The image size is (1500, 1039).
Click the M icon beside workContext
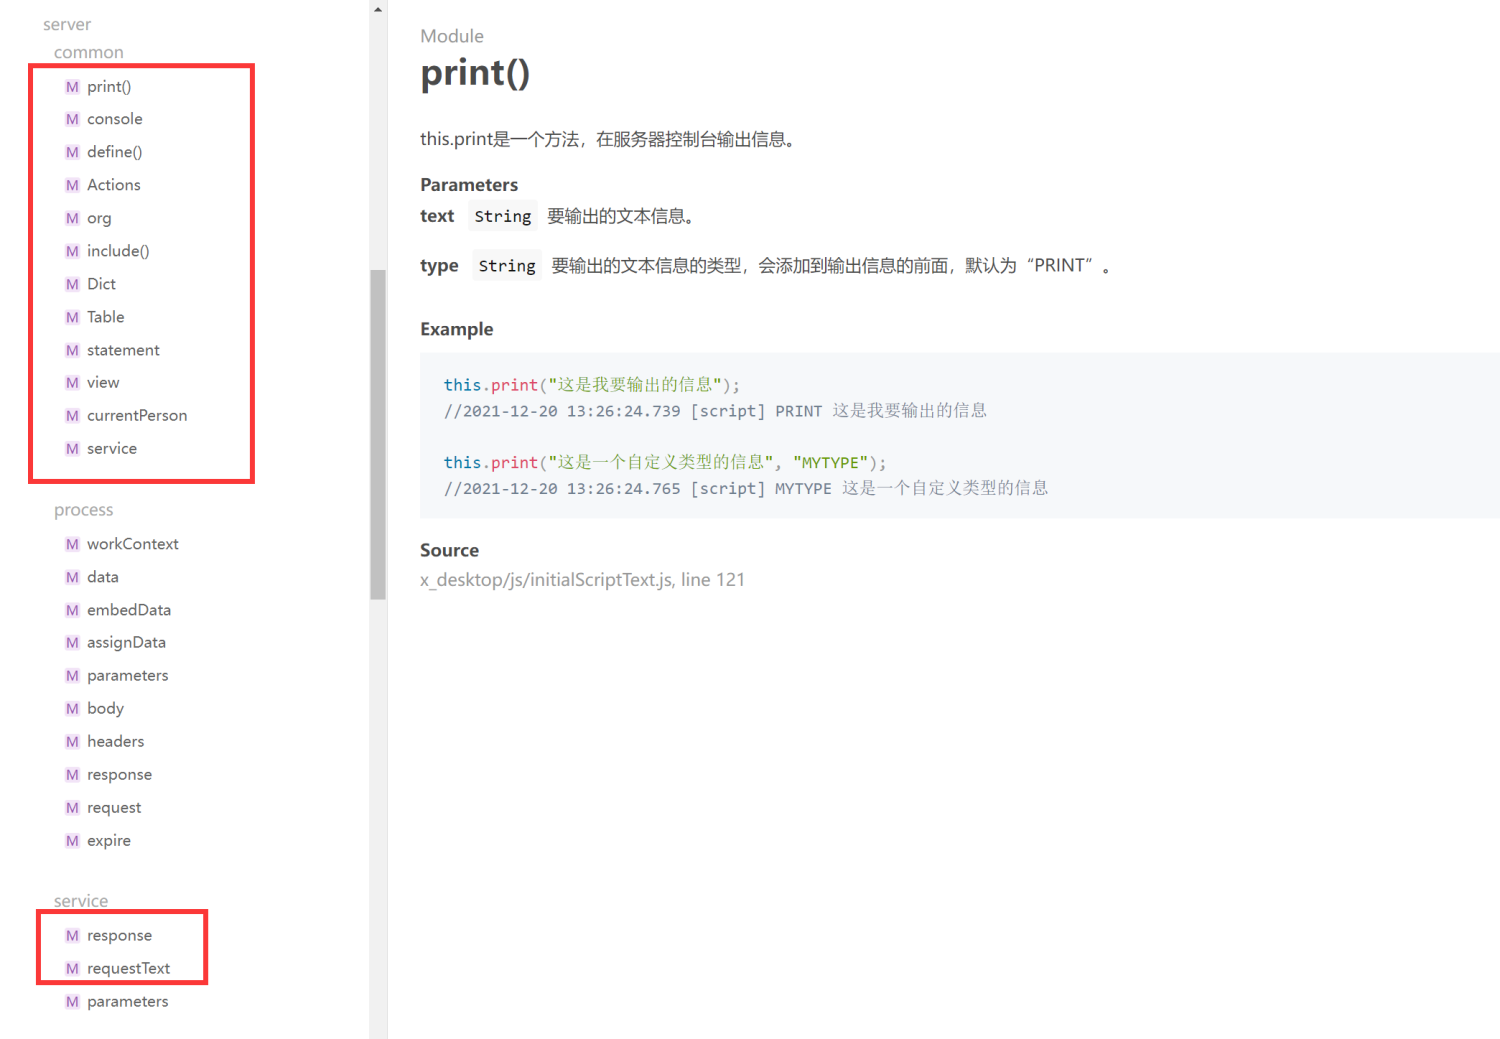click(72, 544)
